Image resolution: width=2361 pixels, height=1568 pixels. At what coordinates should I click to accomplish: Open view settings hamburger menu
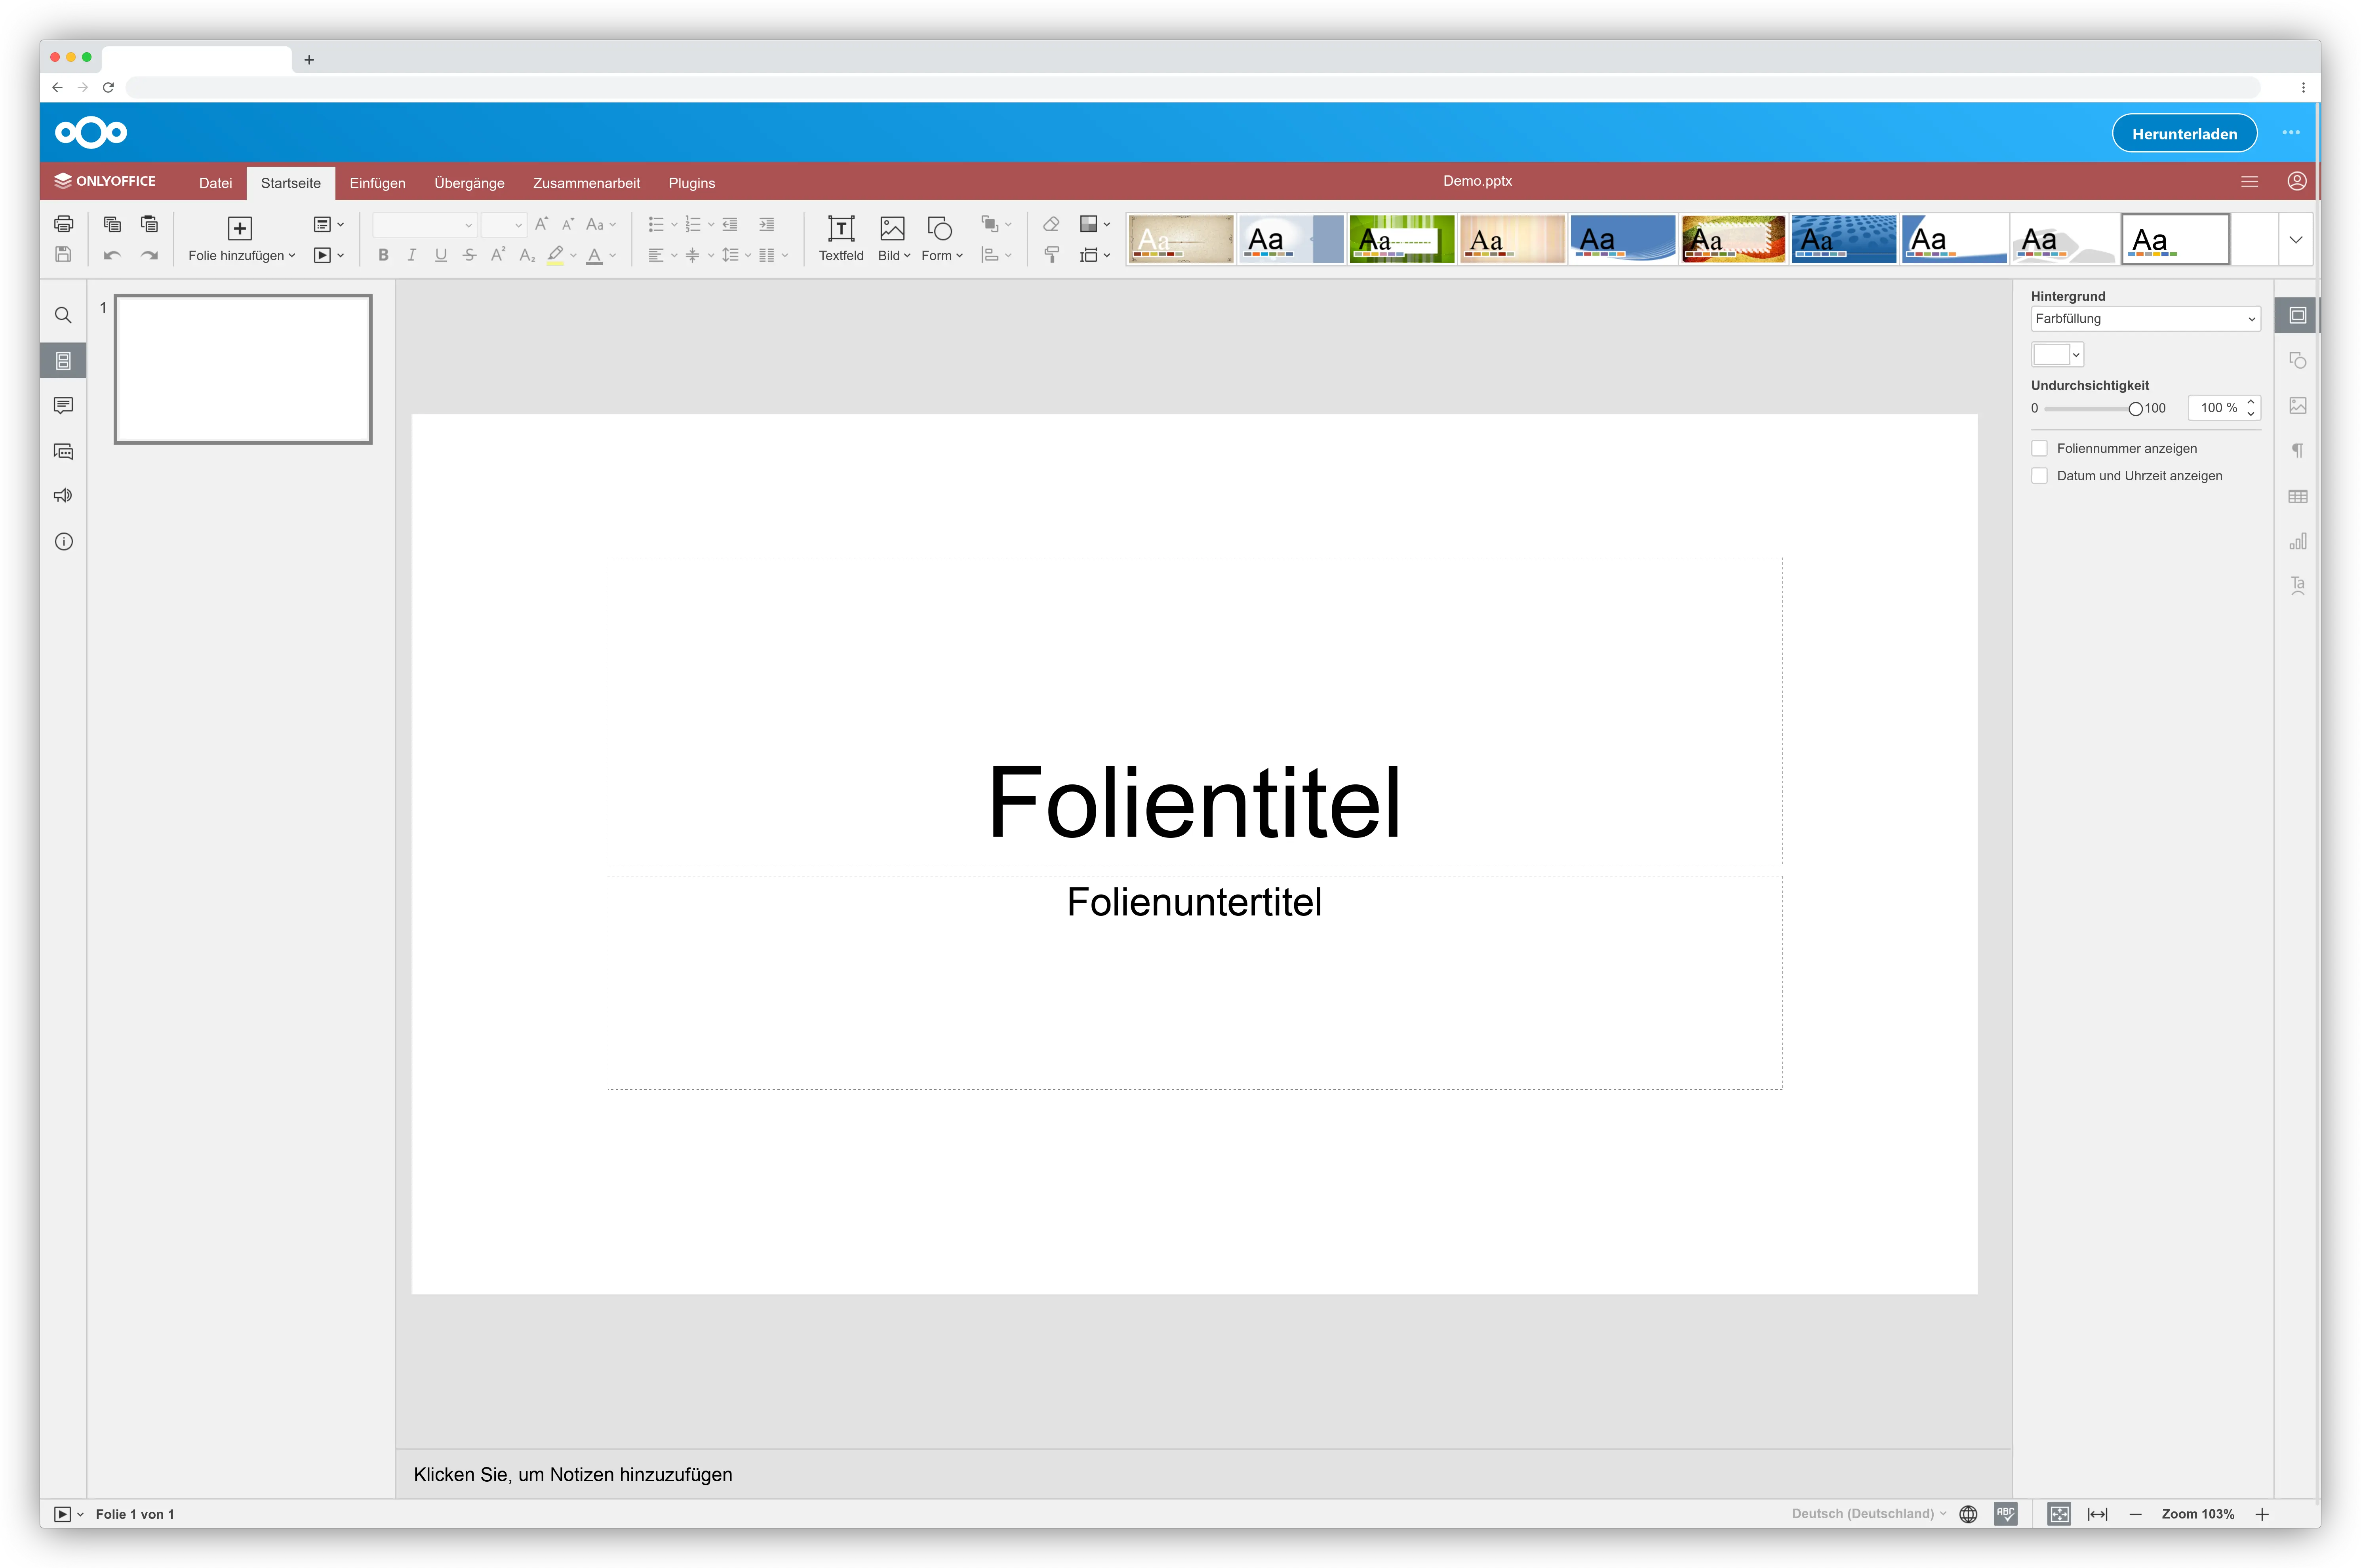pyautogui.click(x=2249, y=181)
